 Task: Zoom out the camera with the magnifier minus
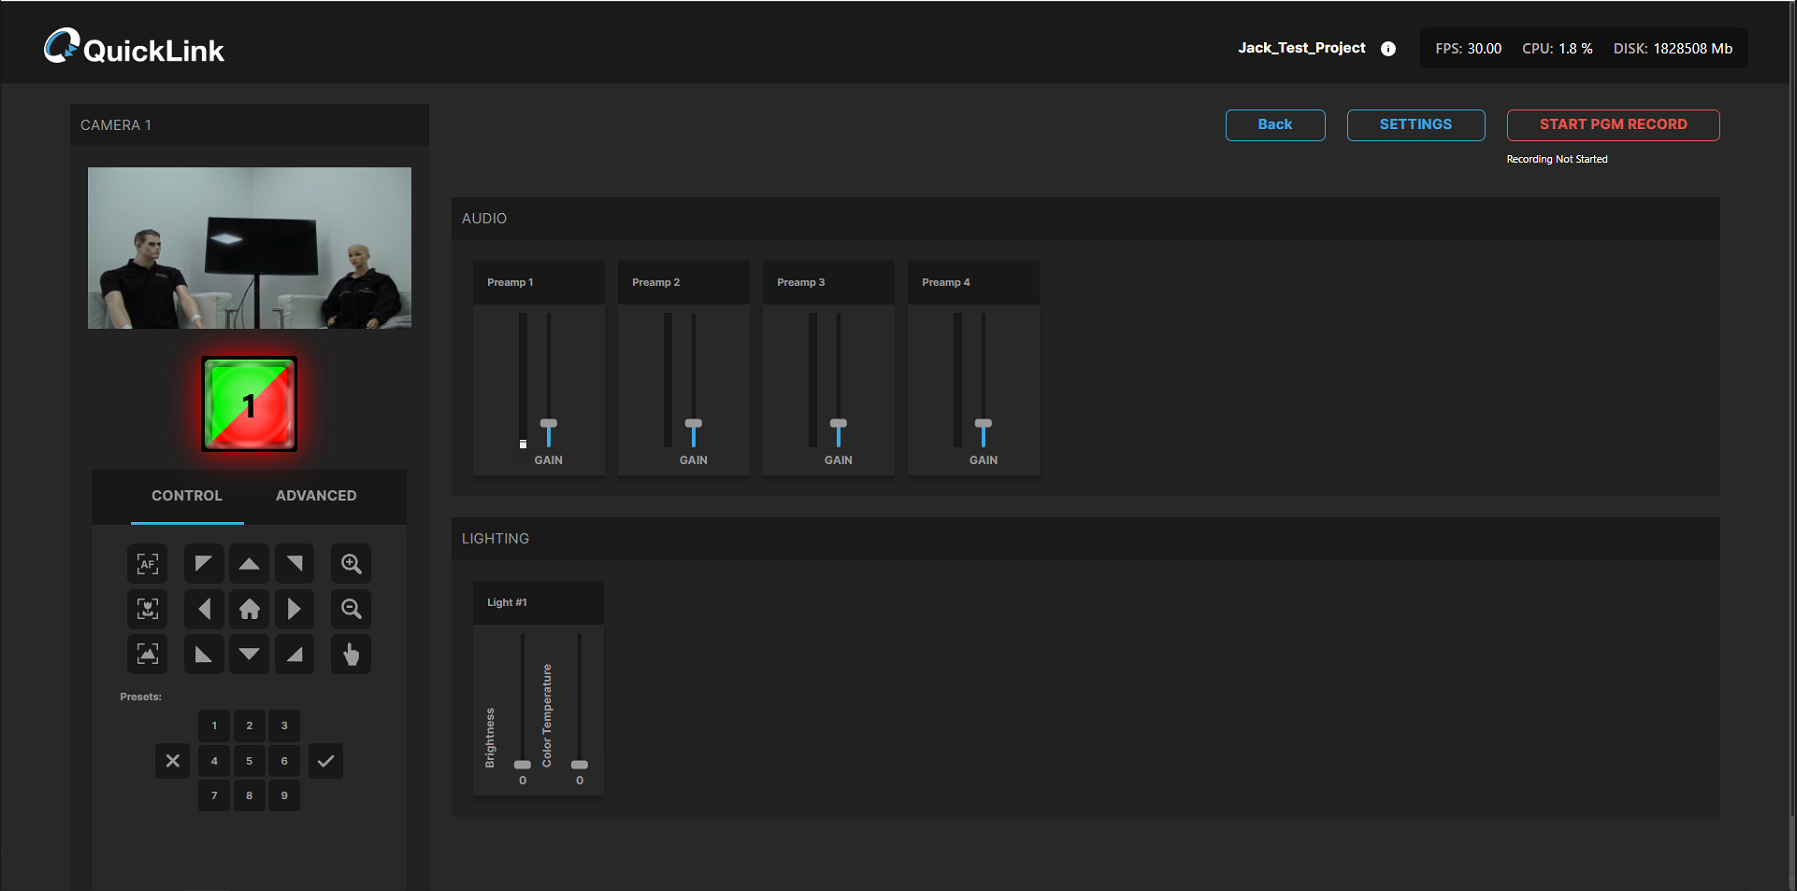coord(351,609)
